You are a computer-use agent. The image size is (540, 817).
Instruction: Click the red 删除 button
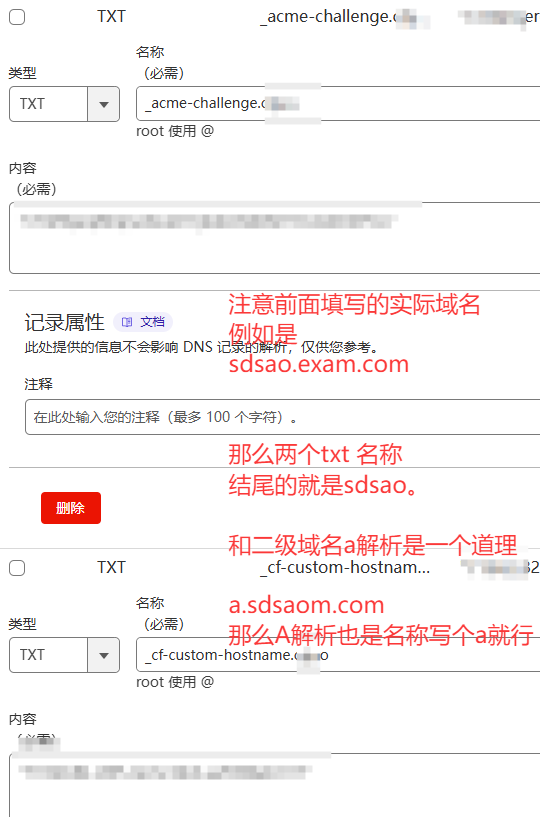tap(71, 508)
